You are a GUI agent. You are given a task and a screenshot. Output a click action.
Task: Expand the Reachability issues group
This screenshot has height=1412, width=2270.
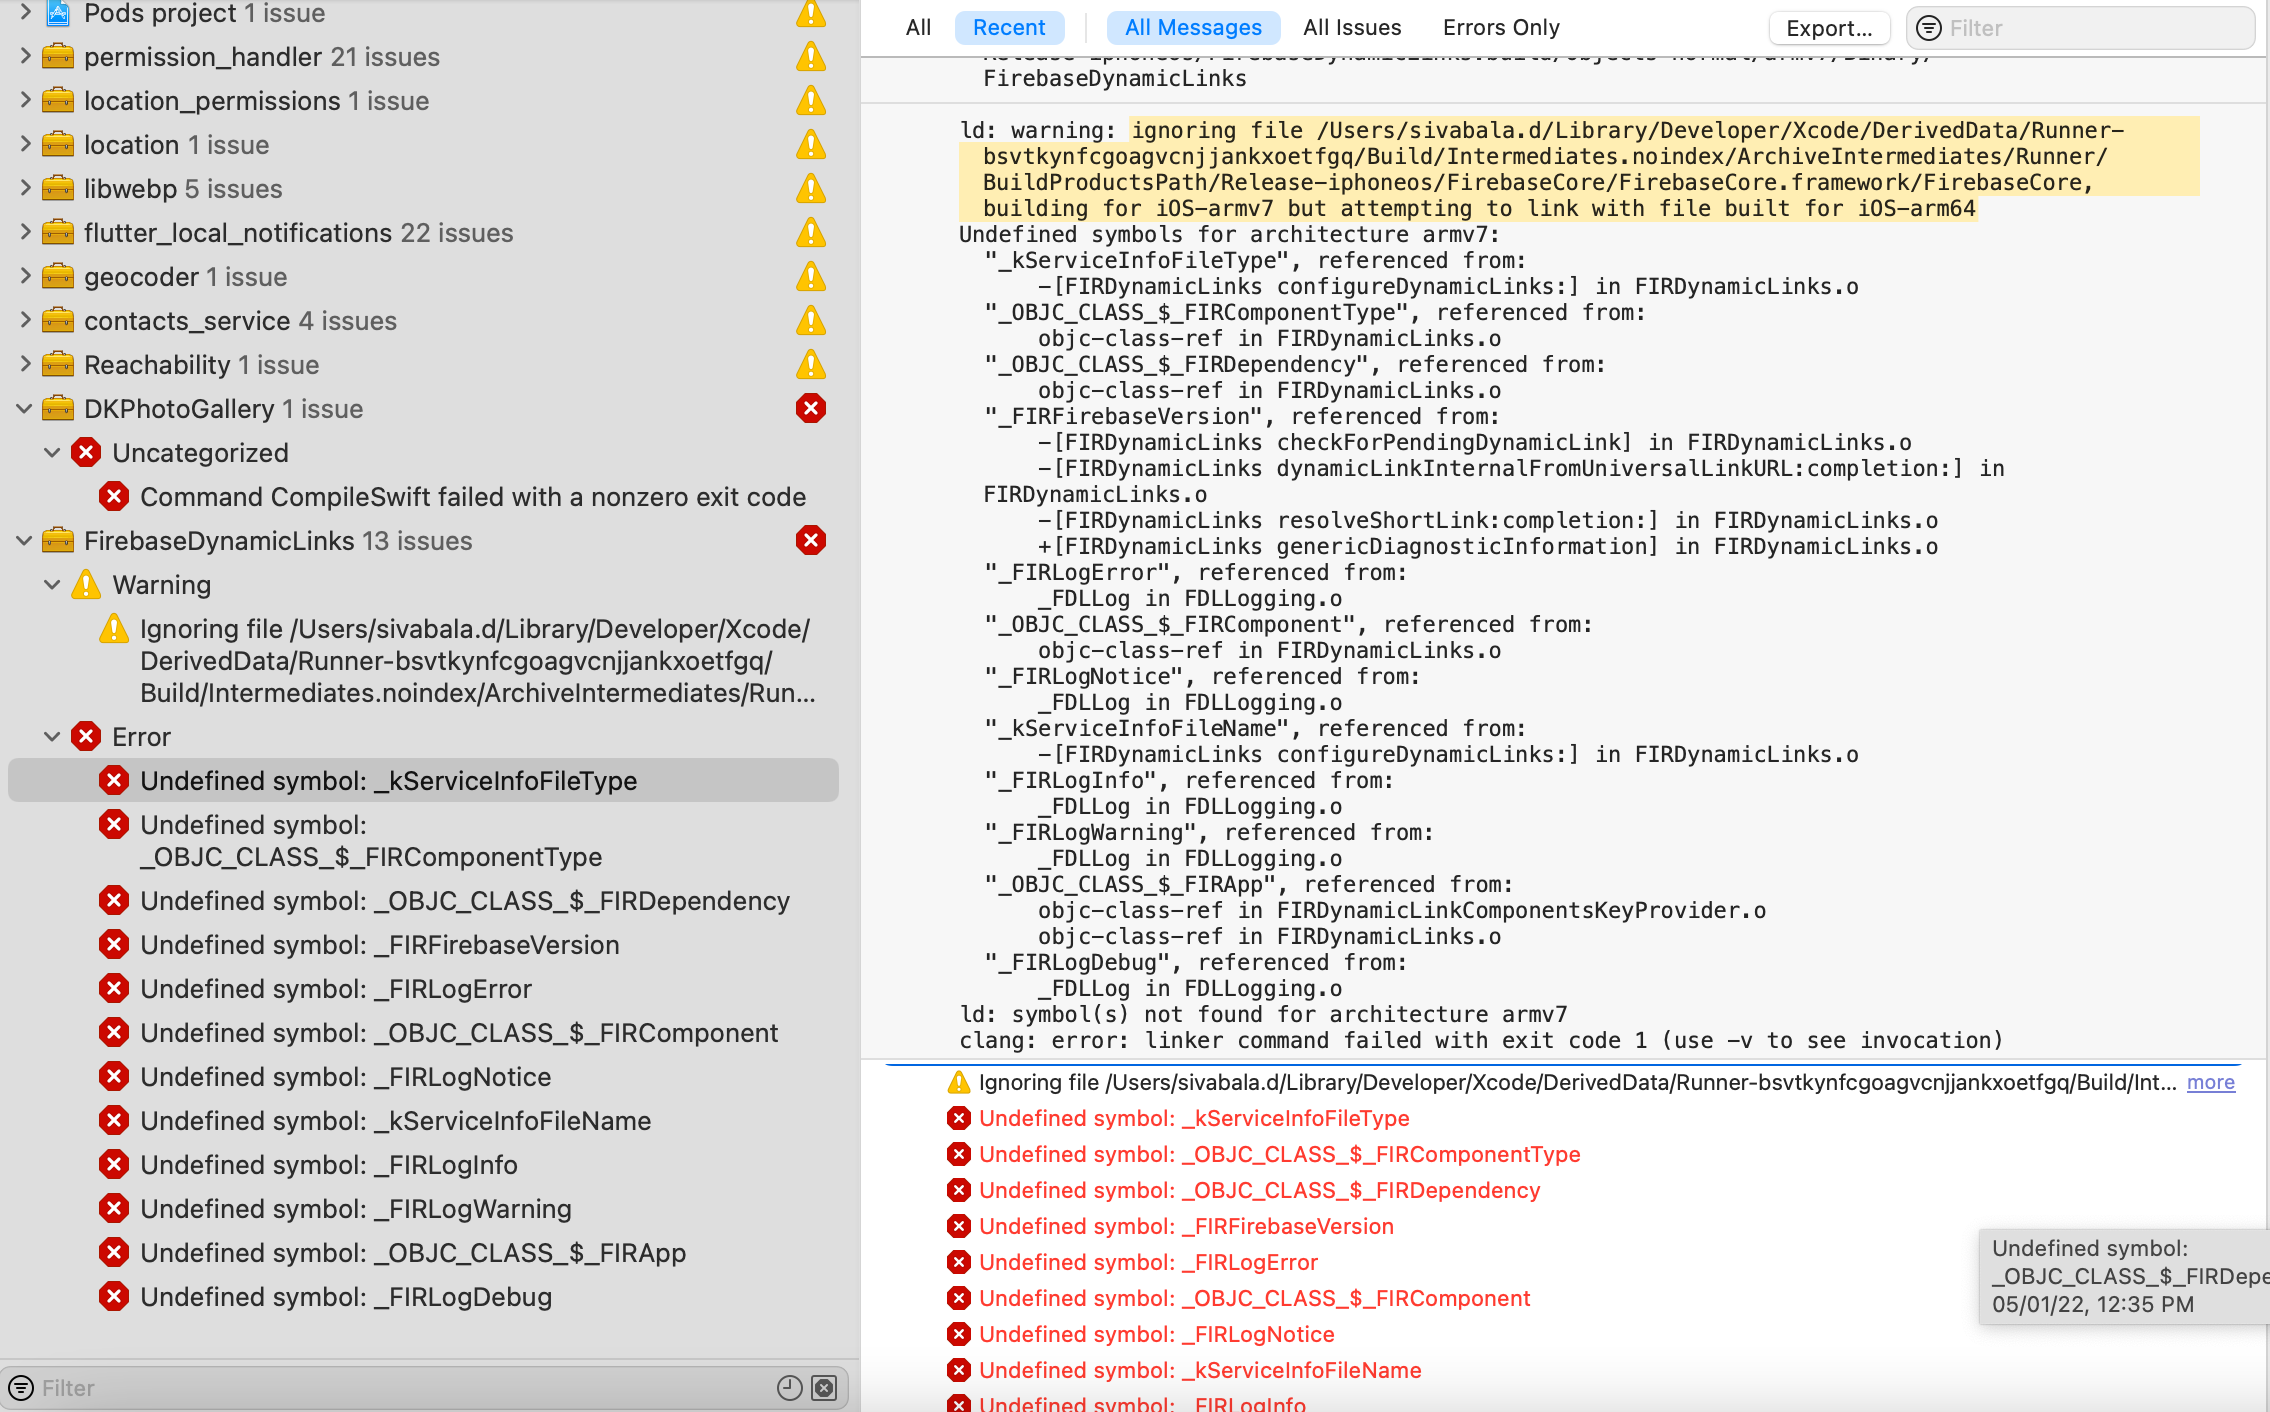click(x=25, y=365)
